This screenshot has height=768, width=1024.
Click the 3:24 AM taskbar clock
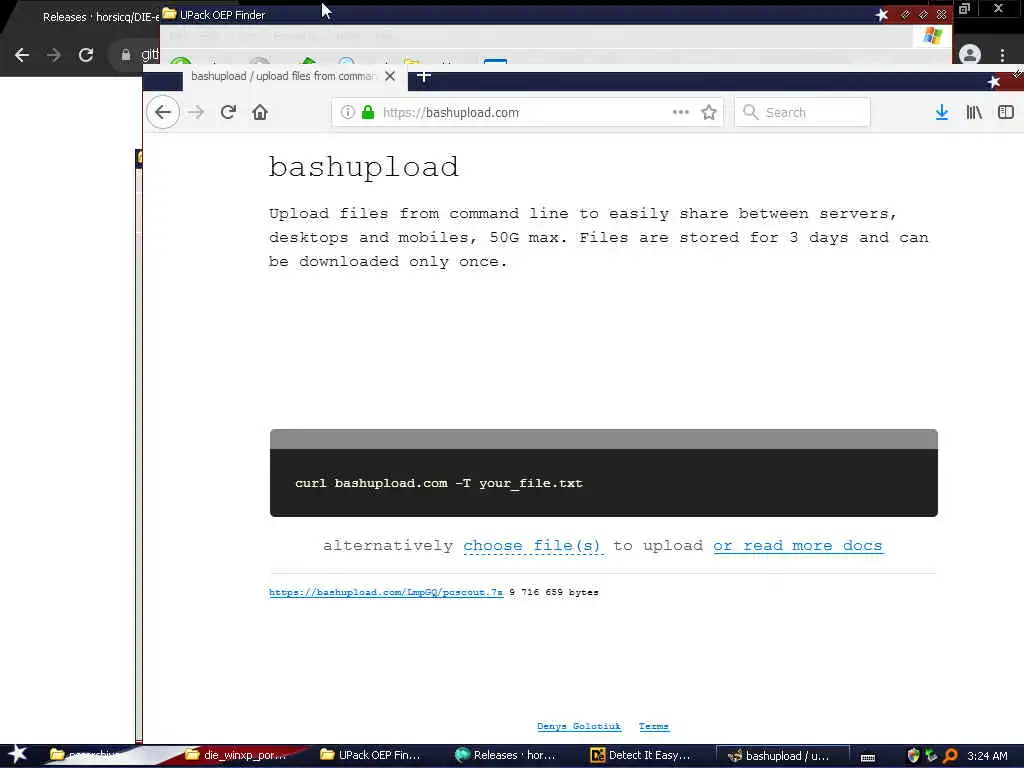(987, 756)
